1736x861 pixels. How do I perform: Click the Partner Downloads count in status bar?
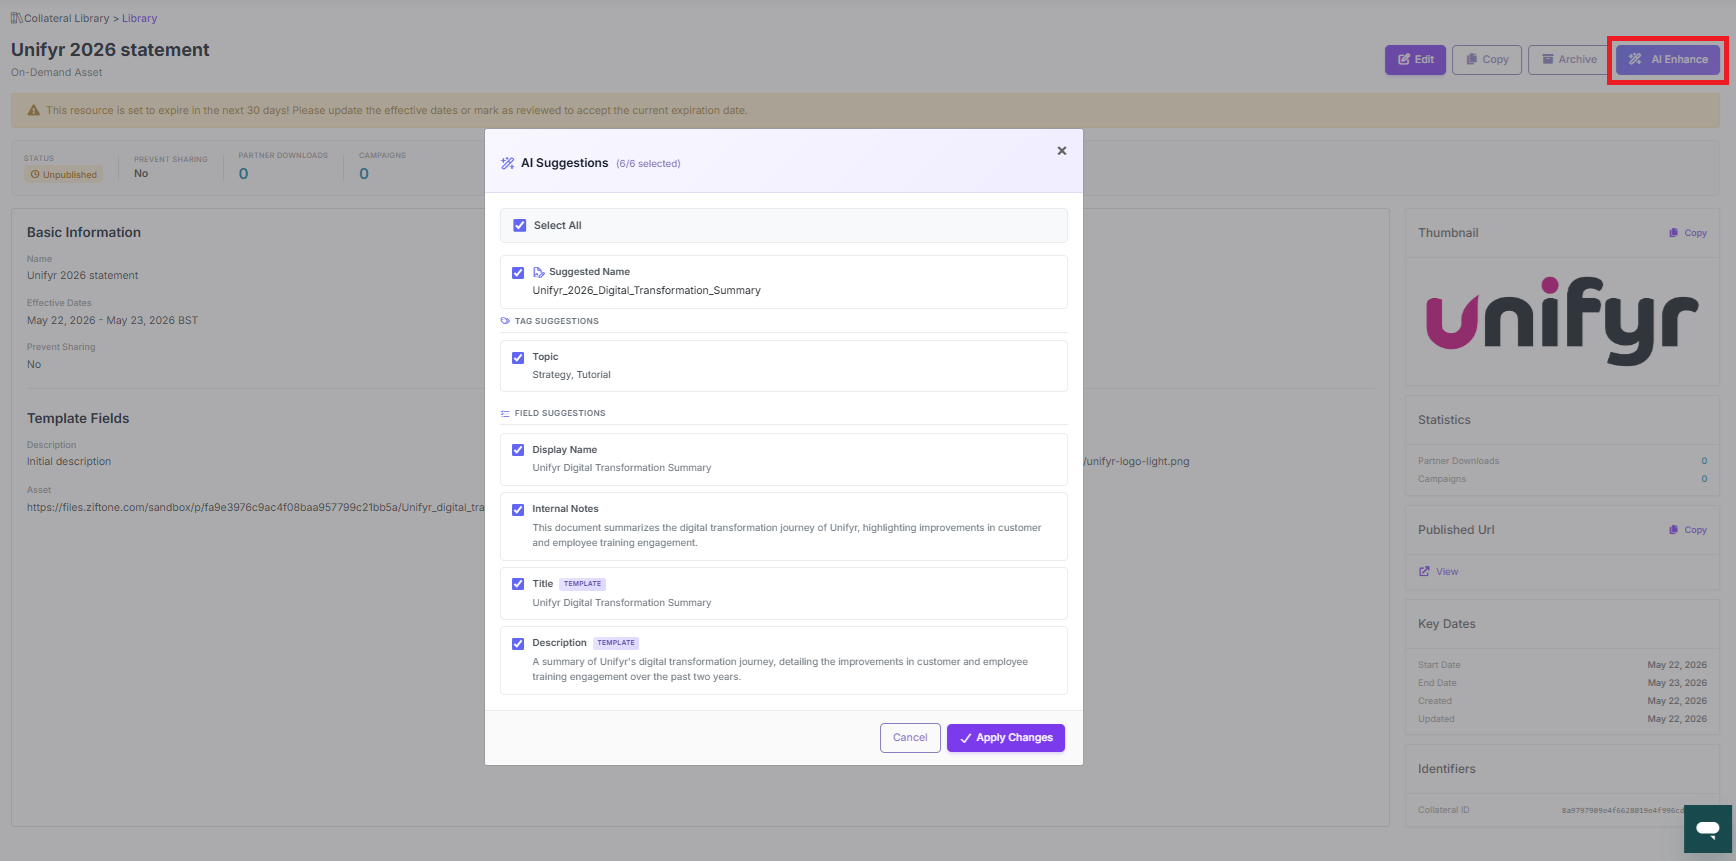click(243, 174)
